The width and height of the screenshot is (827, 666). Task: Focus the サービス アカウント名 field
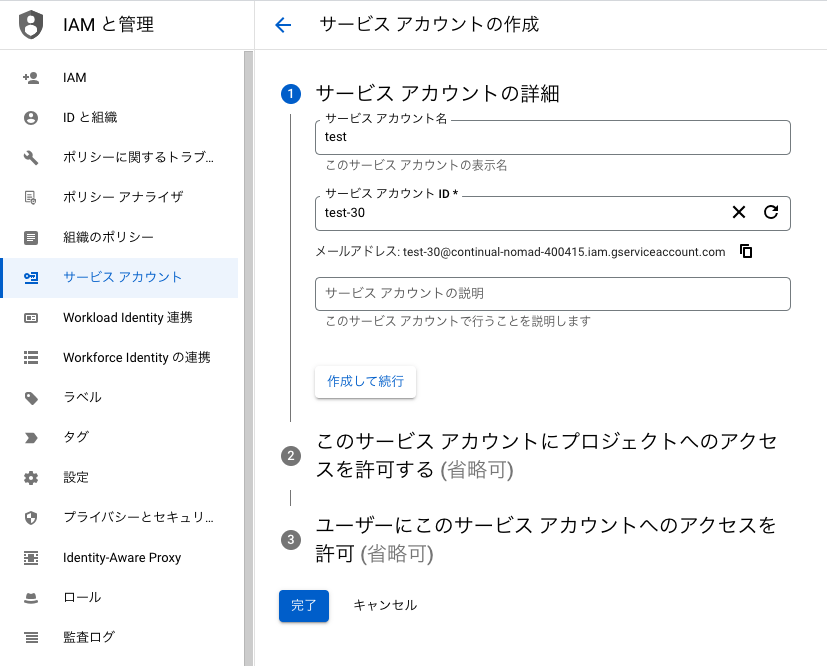point(553,137)
